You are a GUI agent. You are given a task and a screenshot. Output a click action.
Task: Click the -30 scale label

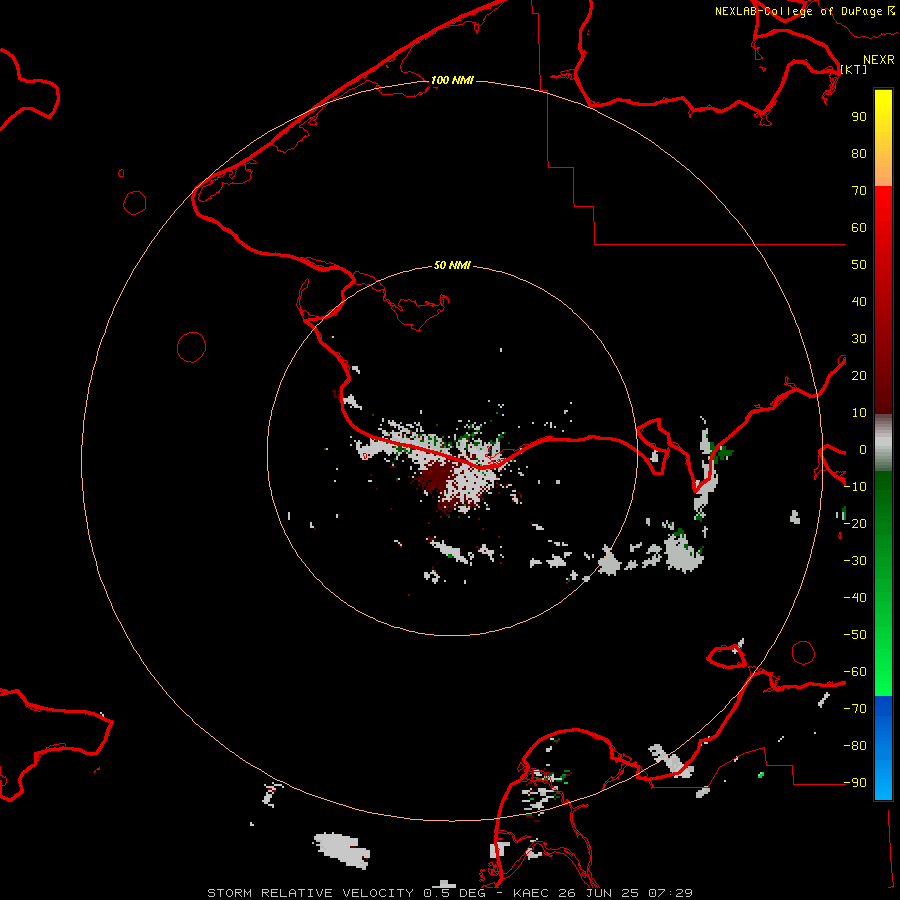coord(855,561)
